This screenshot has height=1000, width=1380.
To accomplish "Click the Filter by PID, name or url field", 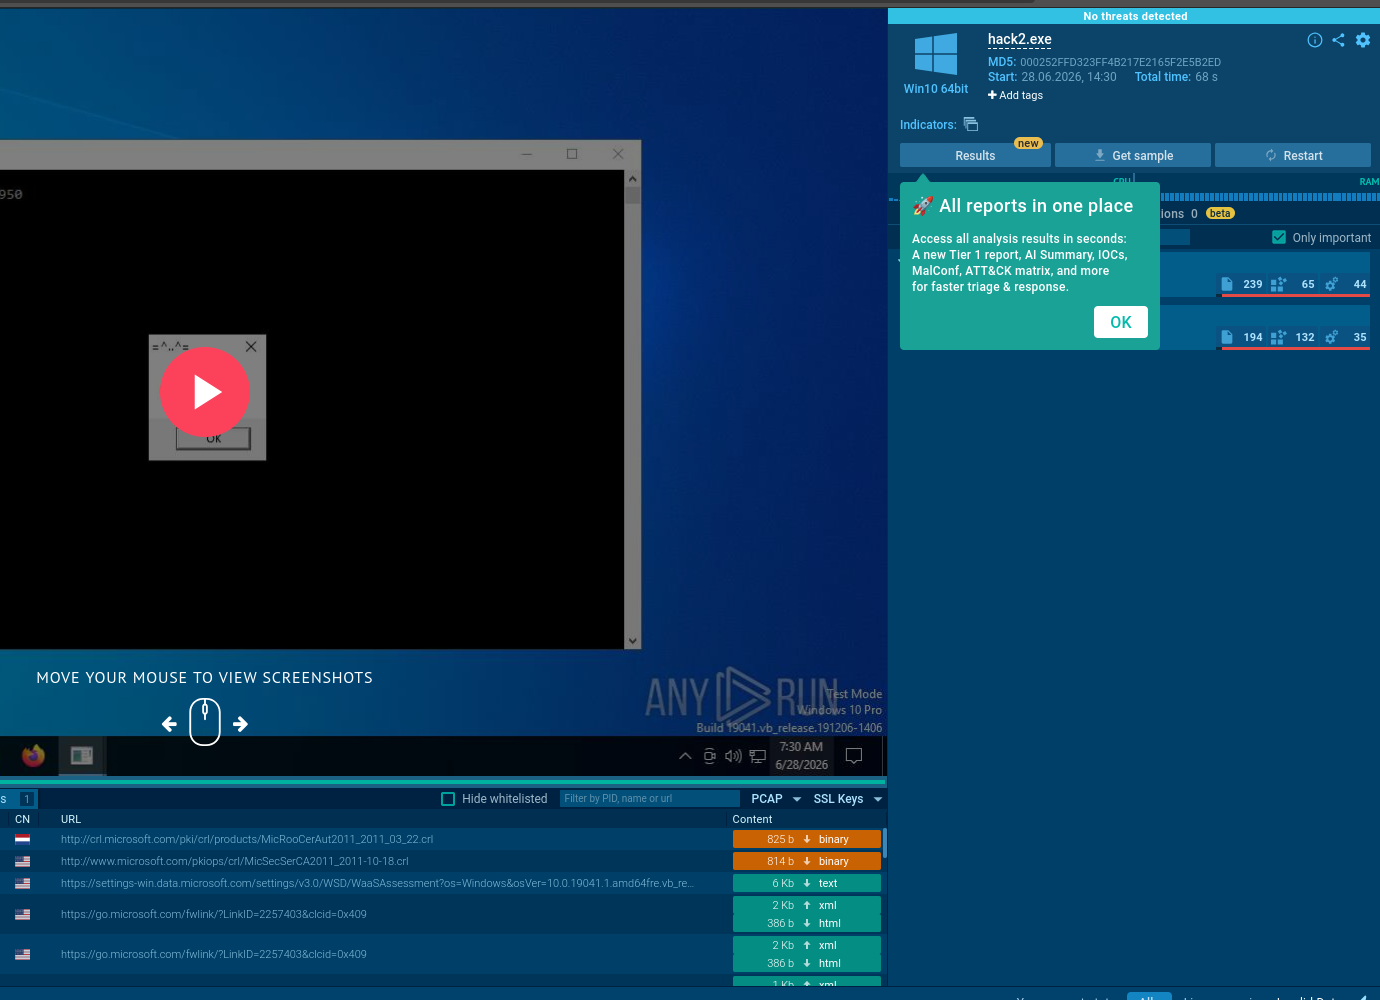I will click(x=649, y=798).
